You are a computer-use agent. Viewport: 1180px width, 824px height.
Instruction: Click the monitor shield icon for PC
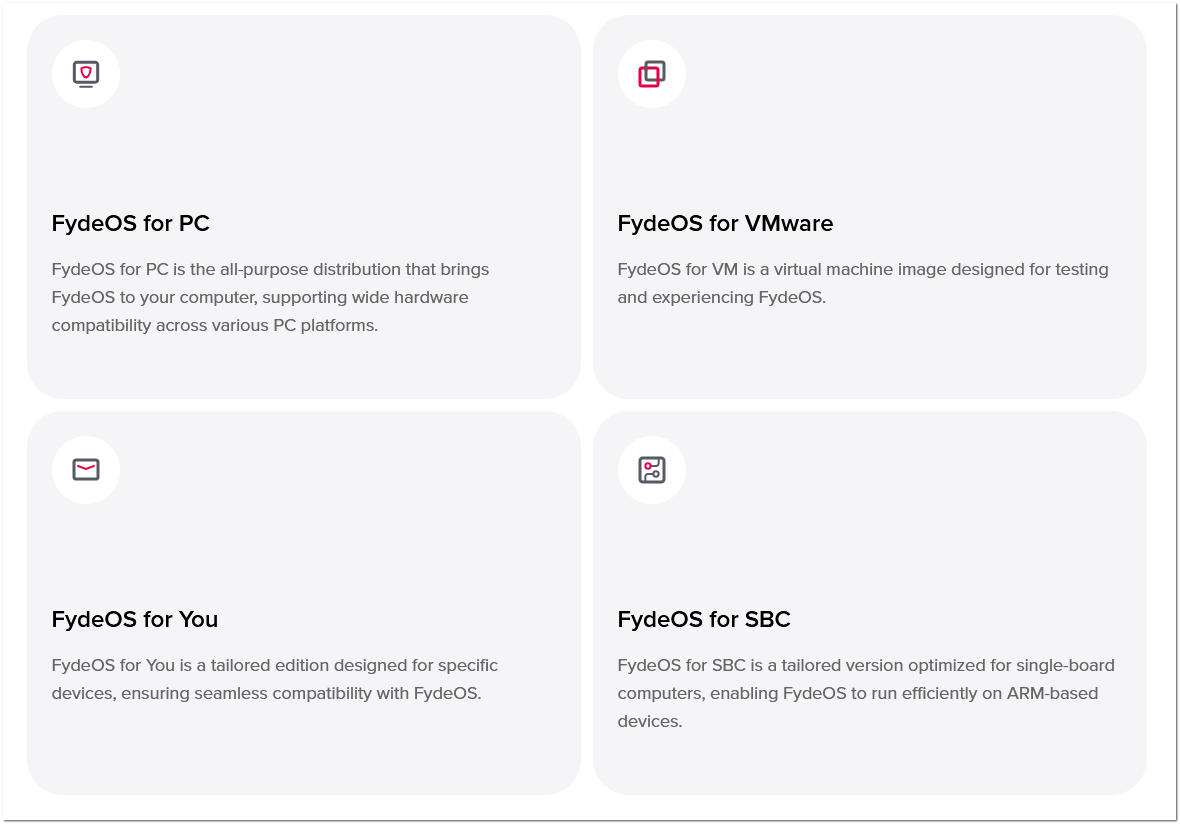click(x=86, y=74)
